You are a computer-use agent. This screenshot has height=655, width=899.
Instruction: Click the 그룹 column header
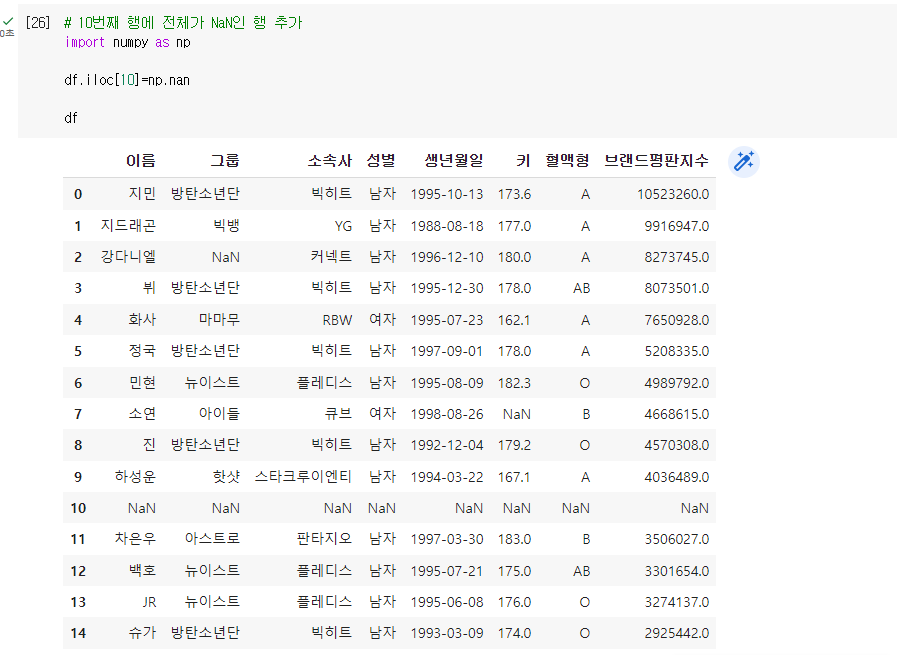tap(225, 161)
